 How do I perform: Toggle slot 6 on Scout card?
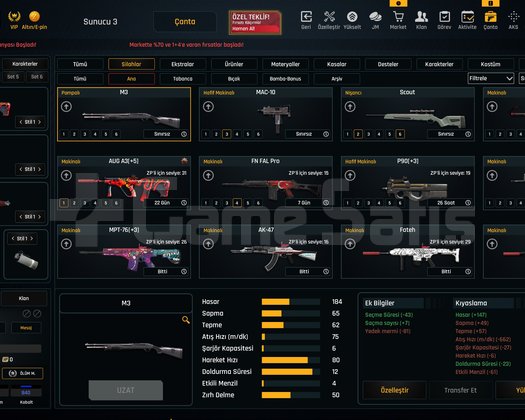[x=400, y=134]
